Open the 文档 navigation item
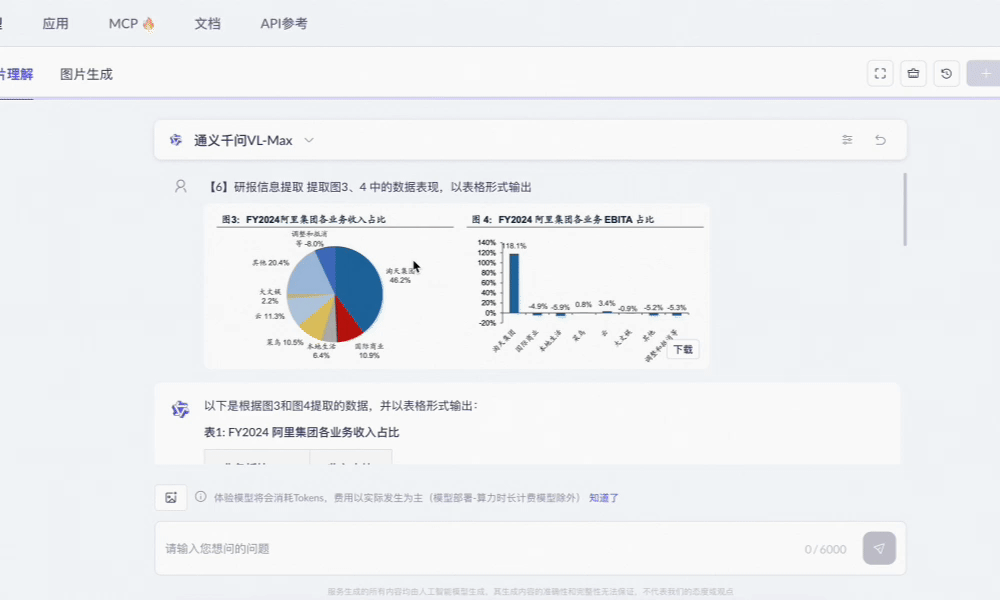Viewport: 1000px width, 600px height. 207,24
